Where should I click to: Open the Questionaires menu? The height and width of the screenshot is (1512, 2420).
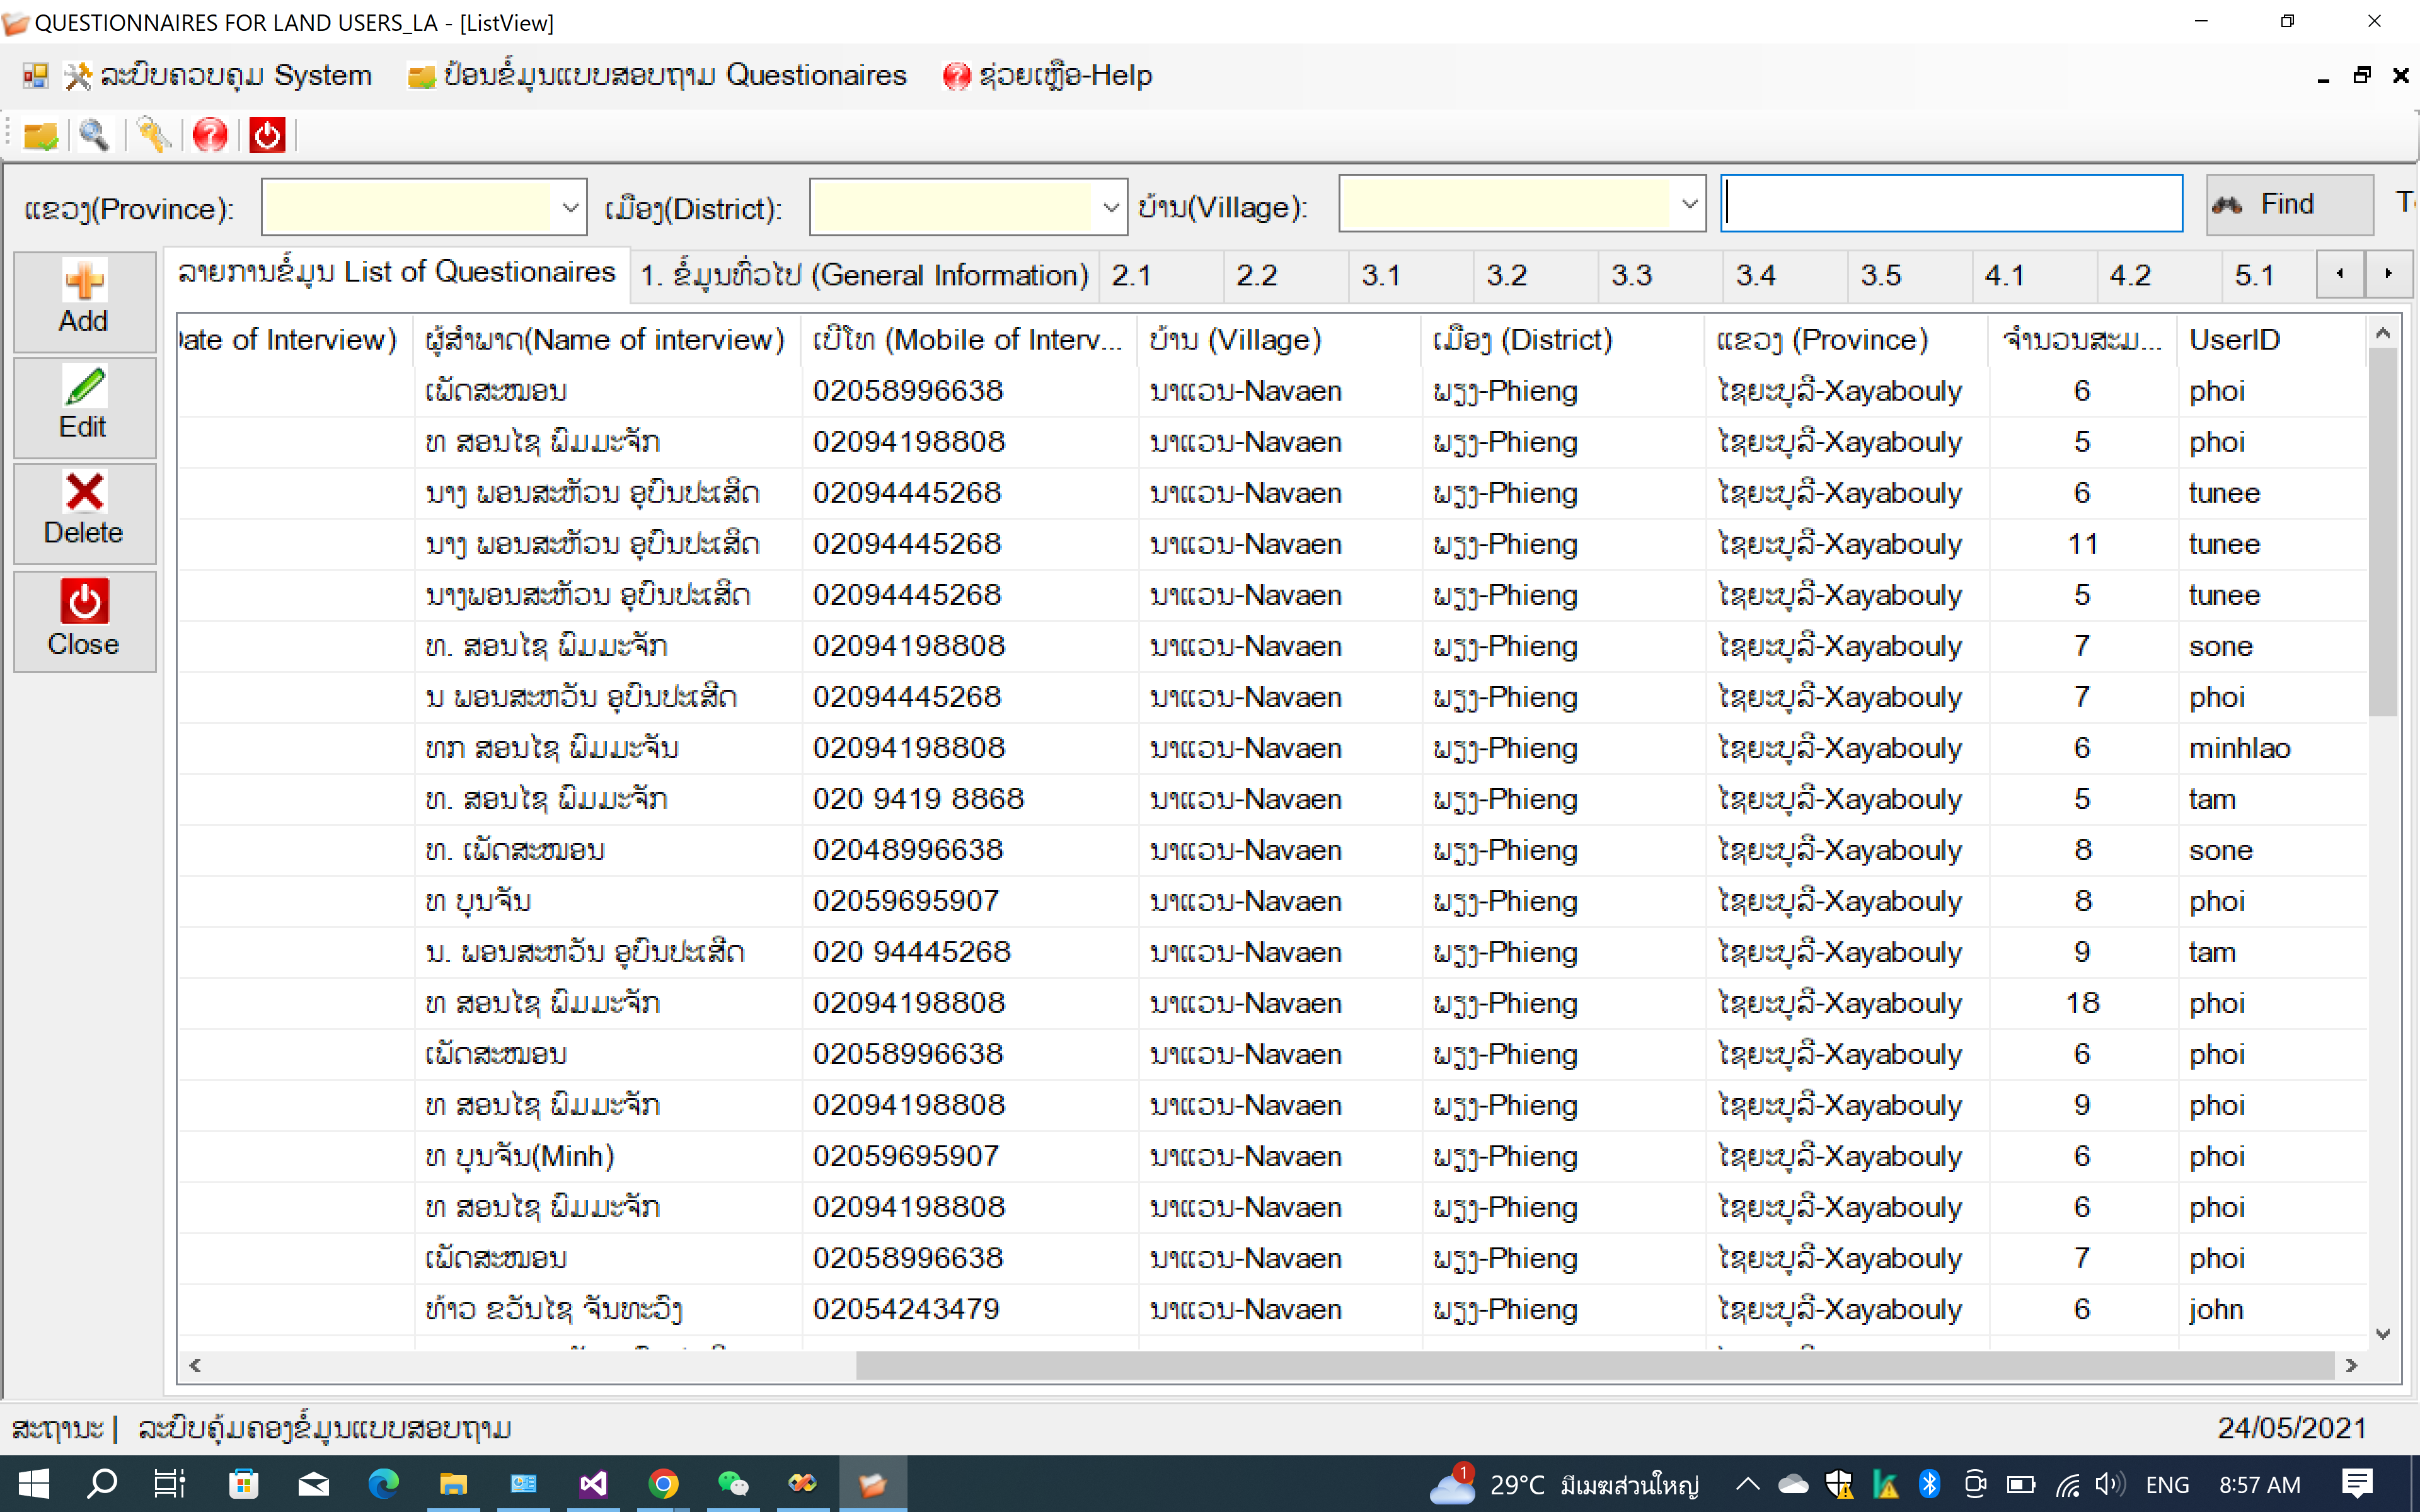point(658,76)
